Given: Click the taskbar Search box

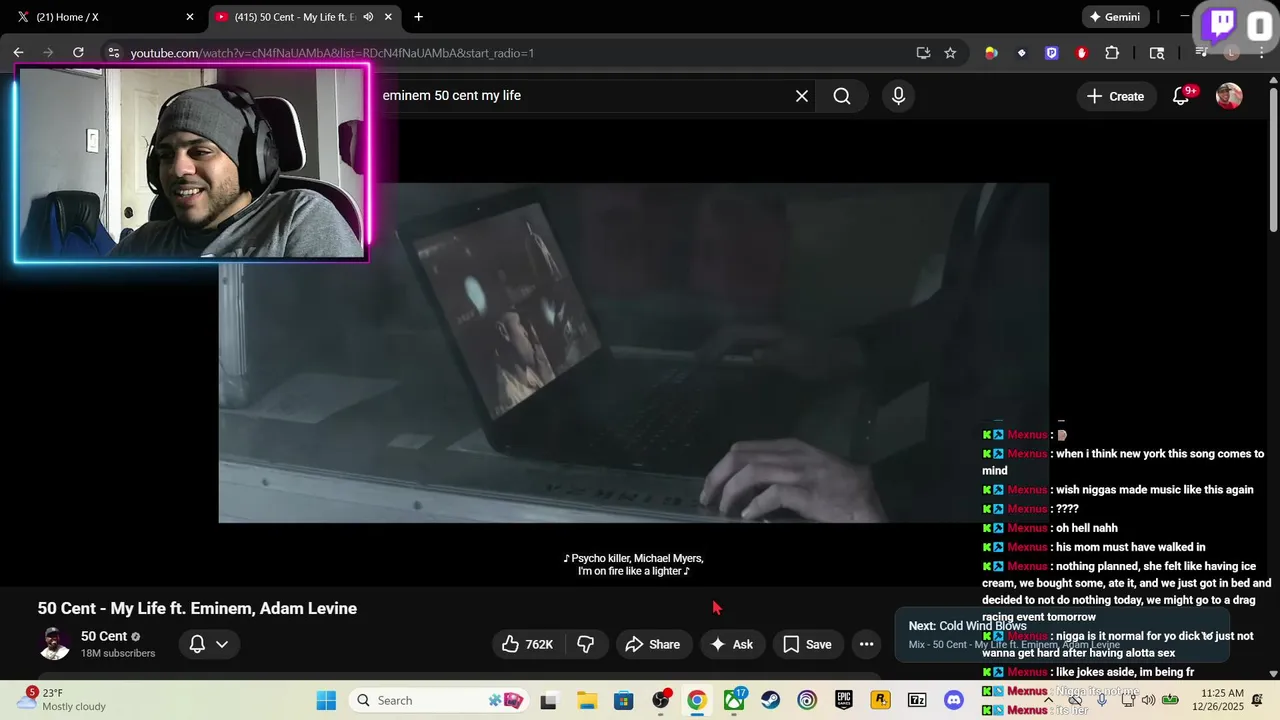Looking at the screenshot, I should click(x=440, y=700).
